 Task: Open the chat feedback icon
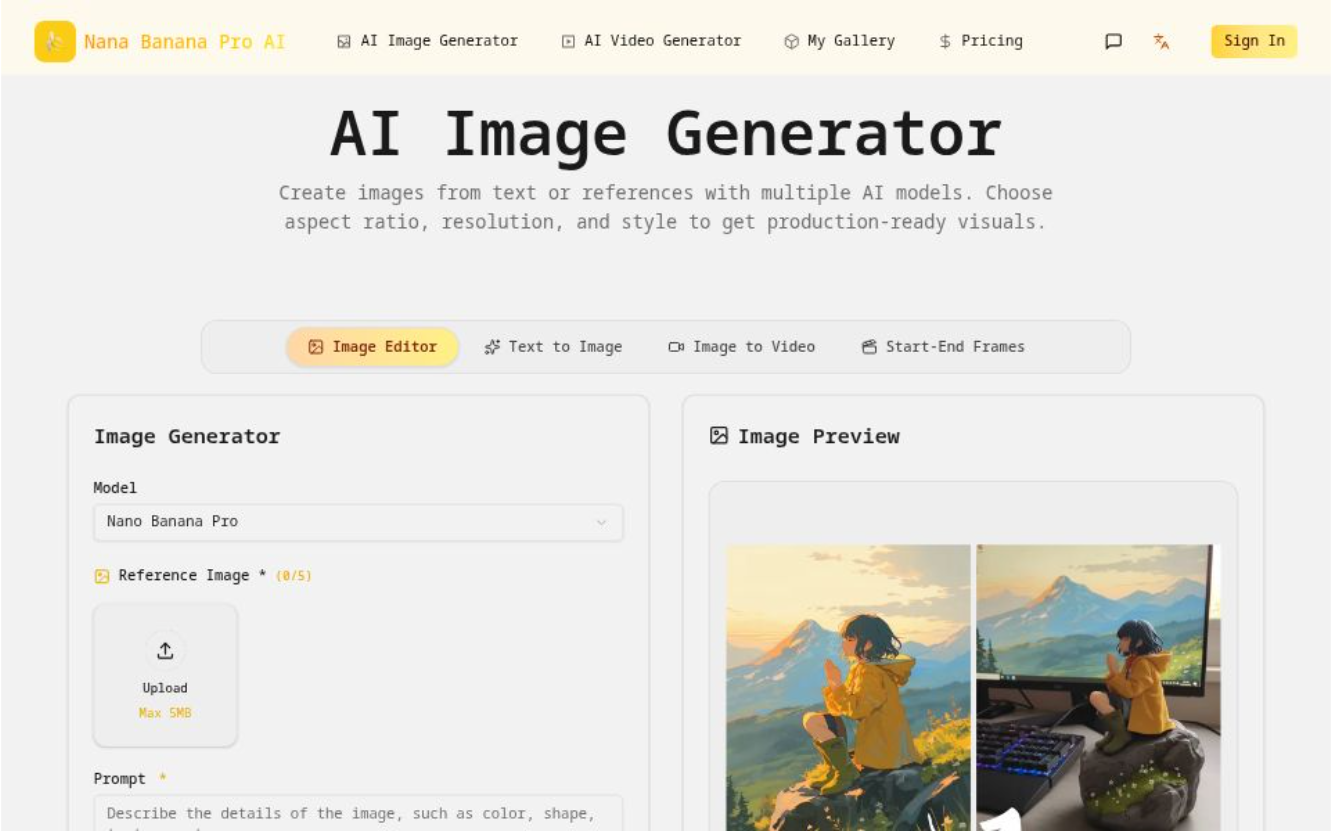coord(1113,42)
